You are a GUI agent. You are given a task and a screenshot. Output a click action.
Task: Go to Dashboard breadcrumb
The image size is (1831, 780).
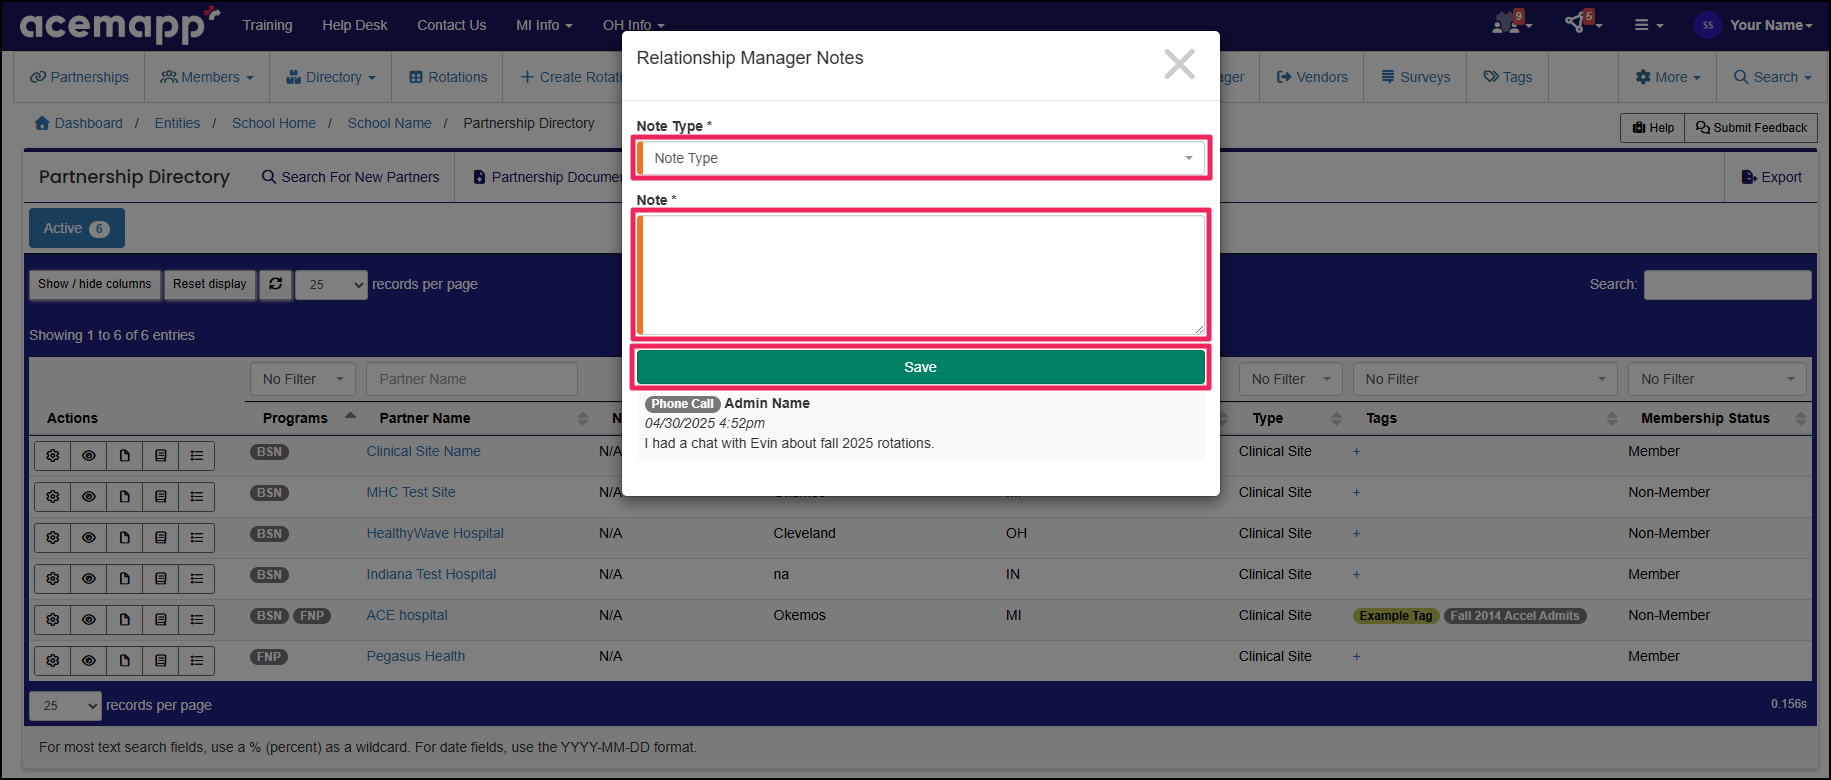79,123
